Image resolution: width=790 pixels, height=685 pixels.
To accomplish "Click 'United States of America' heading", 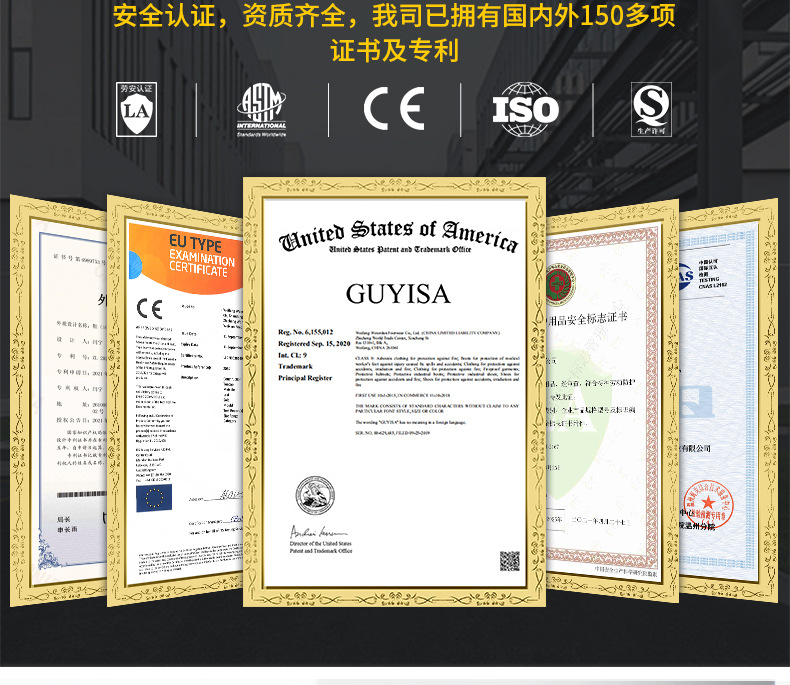I will pos(398,235).
